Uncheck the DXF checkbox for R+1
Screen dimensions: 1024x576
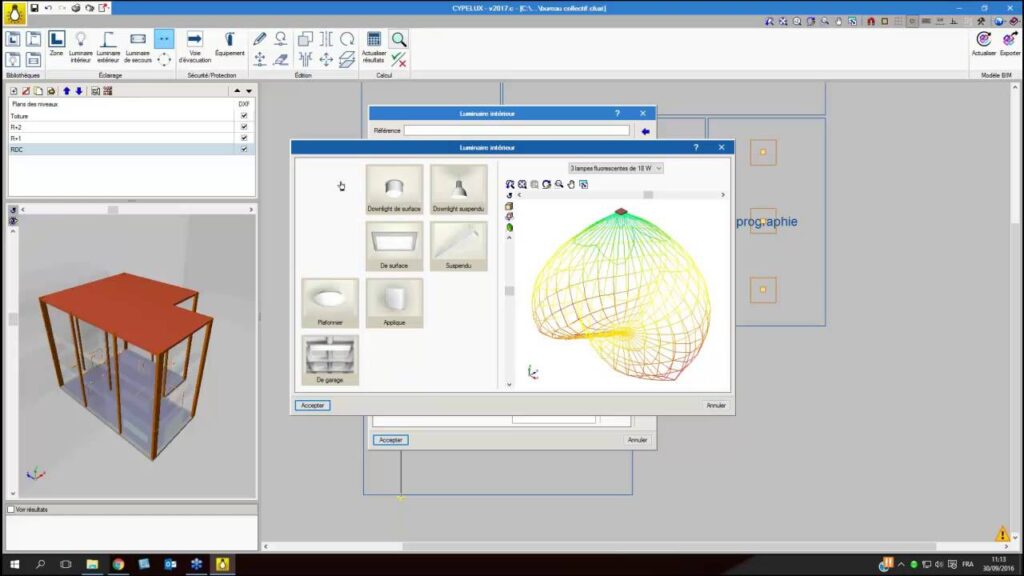(x=243, y=138)
